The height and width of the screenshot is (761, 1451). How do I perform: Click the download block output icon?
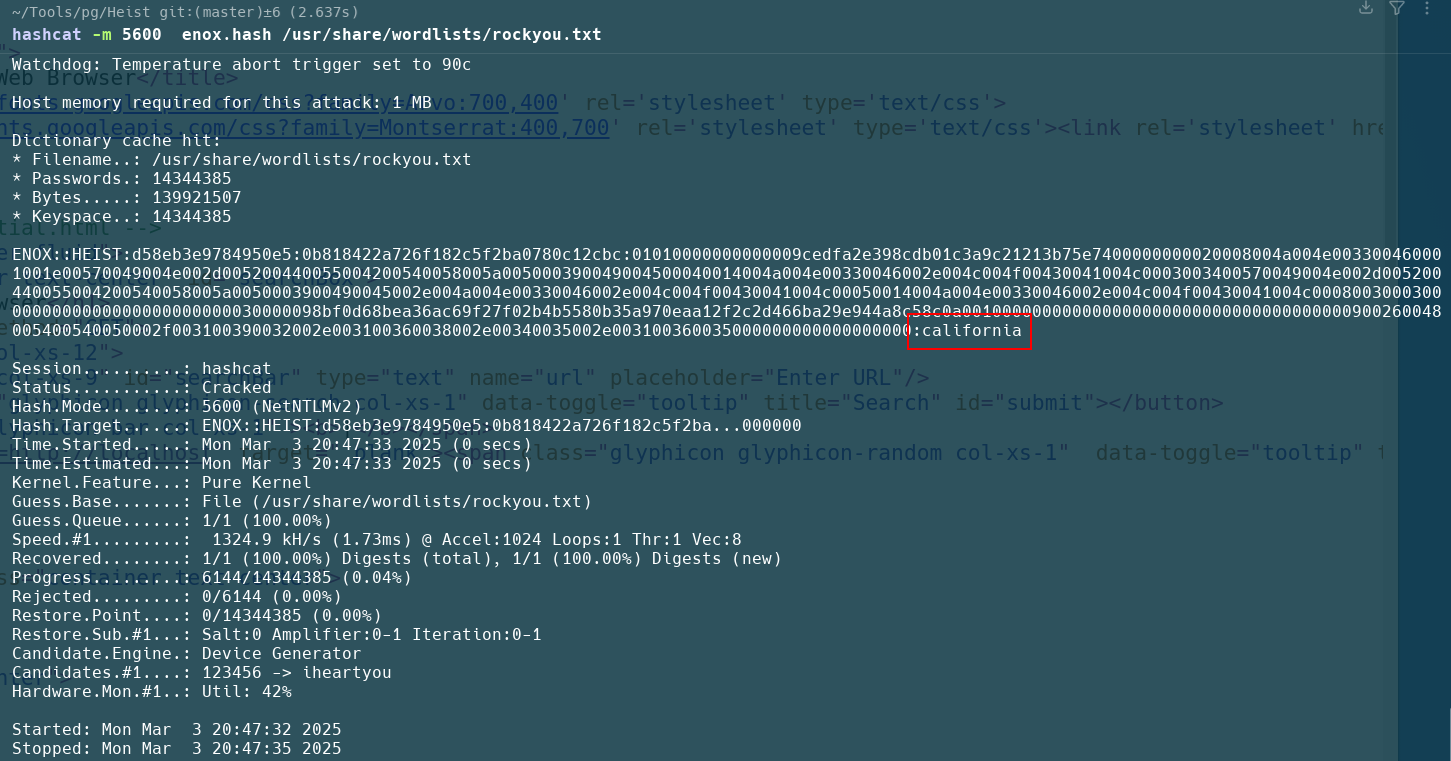[x=1366, y=8]
